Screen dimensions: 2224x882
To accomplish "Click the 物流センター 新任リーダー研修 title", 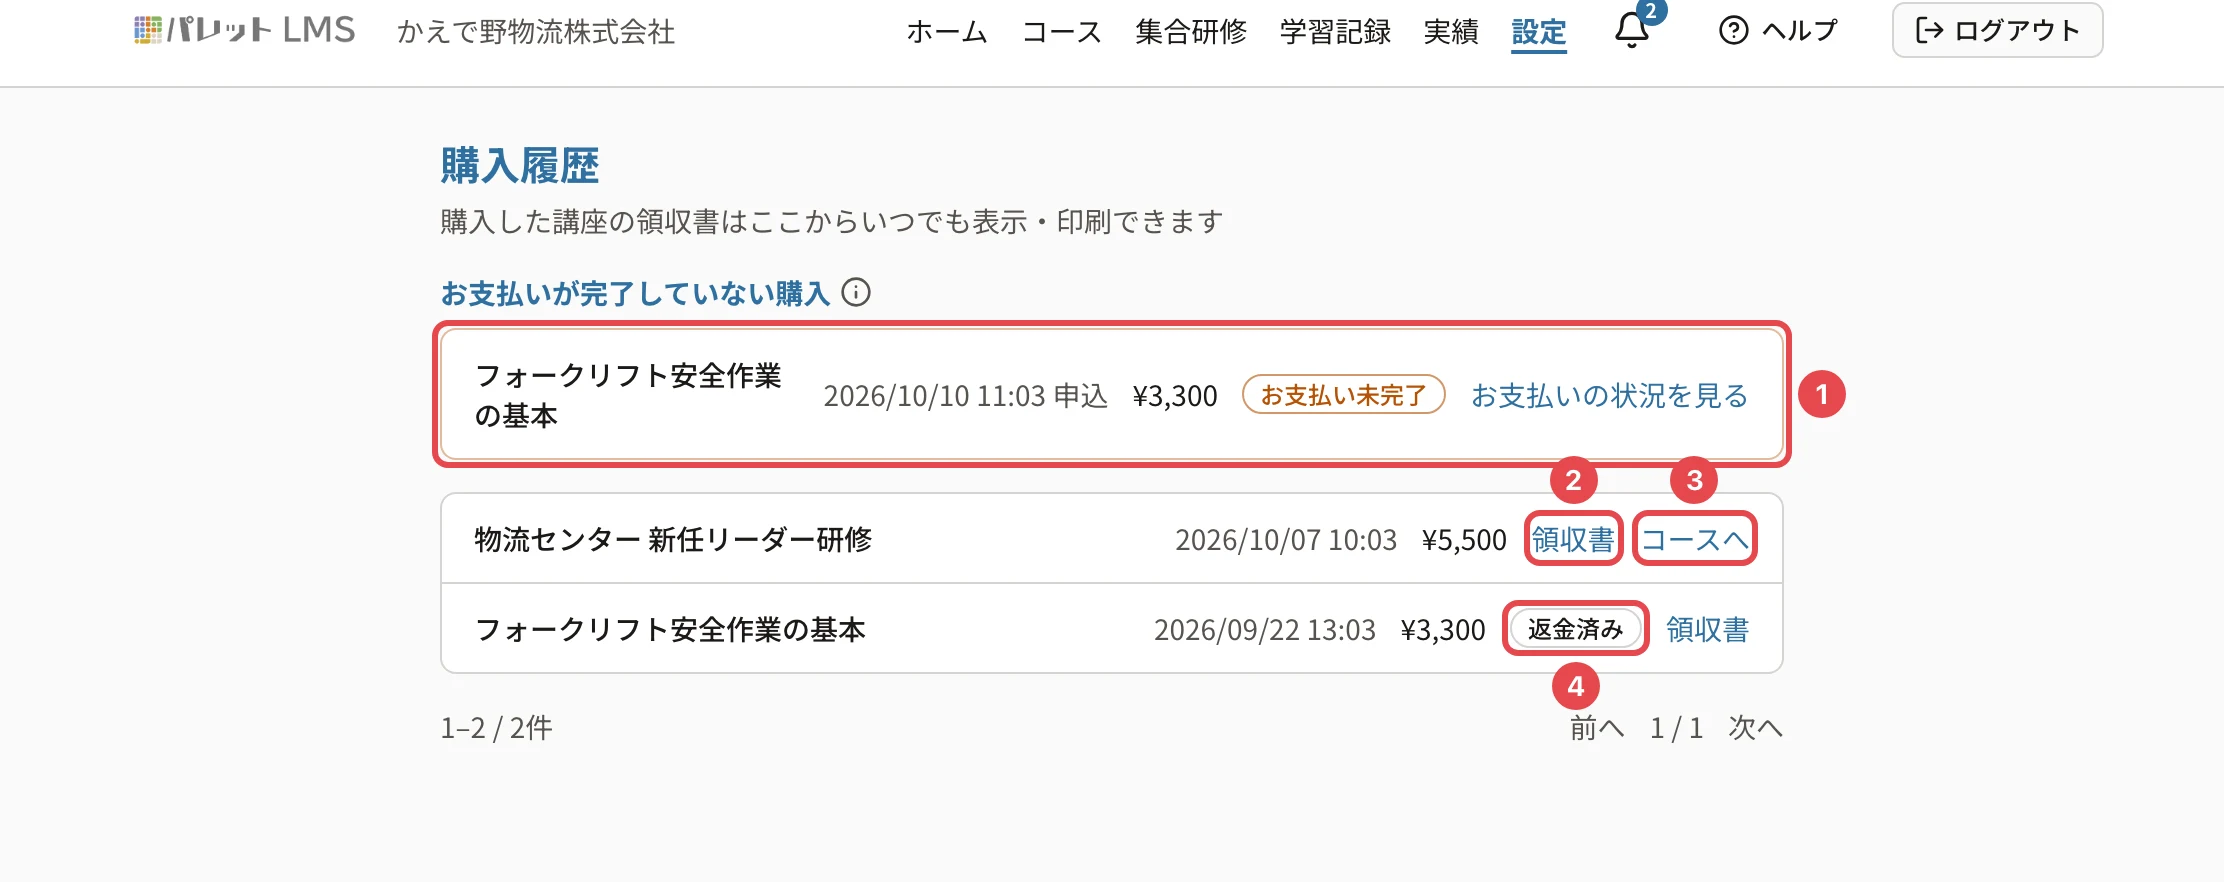I will pos(673,540).
